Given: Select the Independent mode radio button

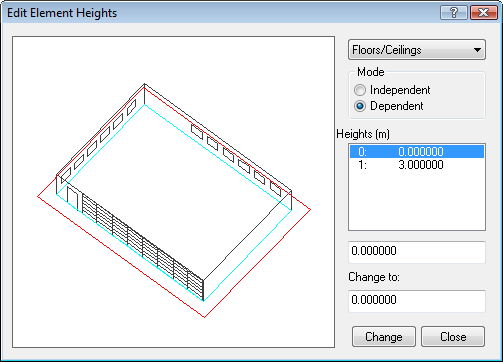Looking at the screenshot, I should point(360,90).
